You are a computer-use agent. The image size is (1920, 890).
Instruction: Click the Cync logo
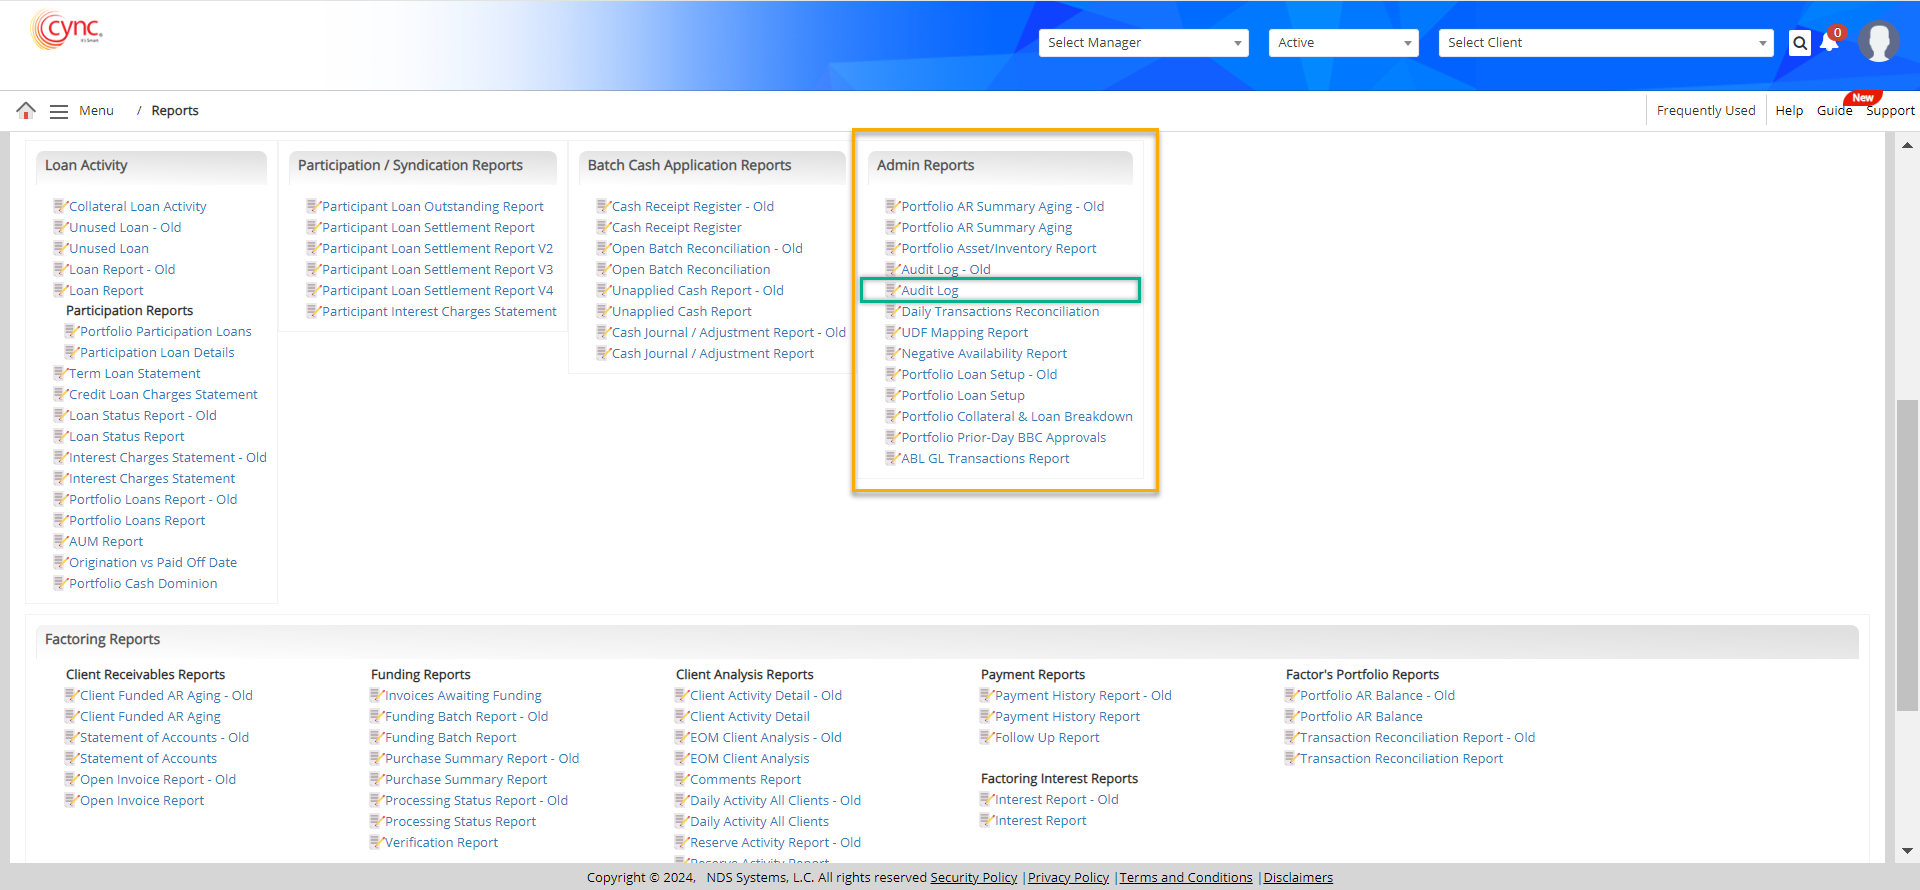coord(67,30)
